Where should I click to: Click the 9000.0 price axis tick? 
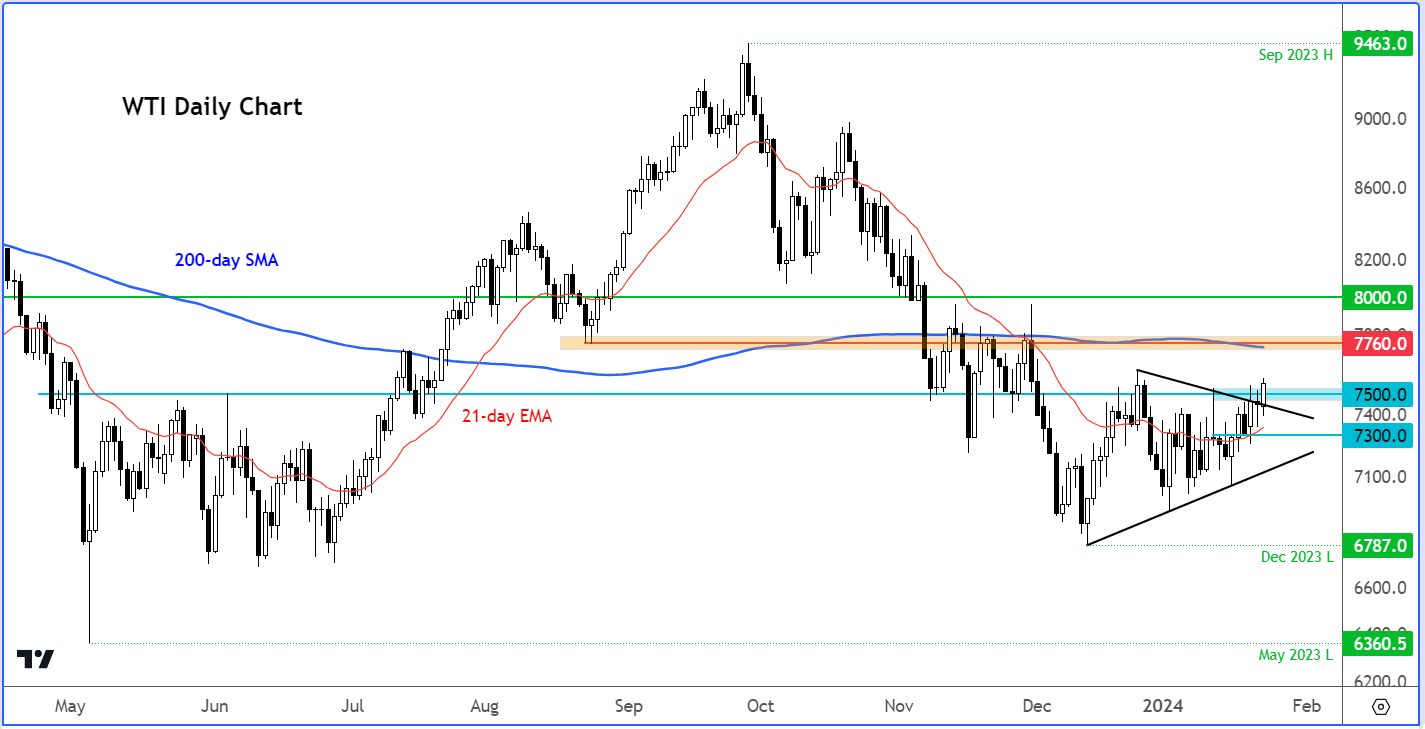1379,119
